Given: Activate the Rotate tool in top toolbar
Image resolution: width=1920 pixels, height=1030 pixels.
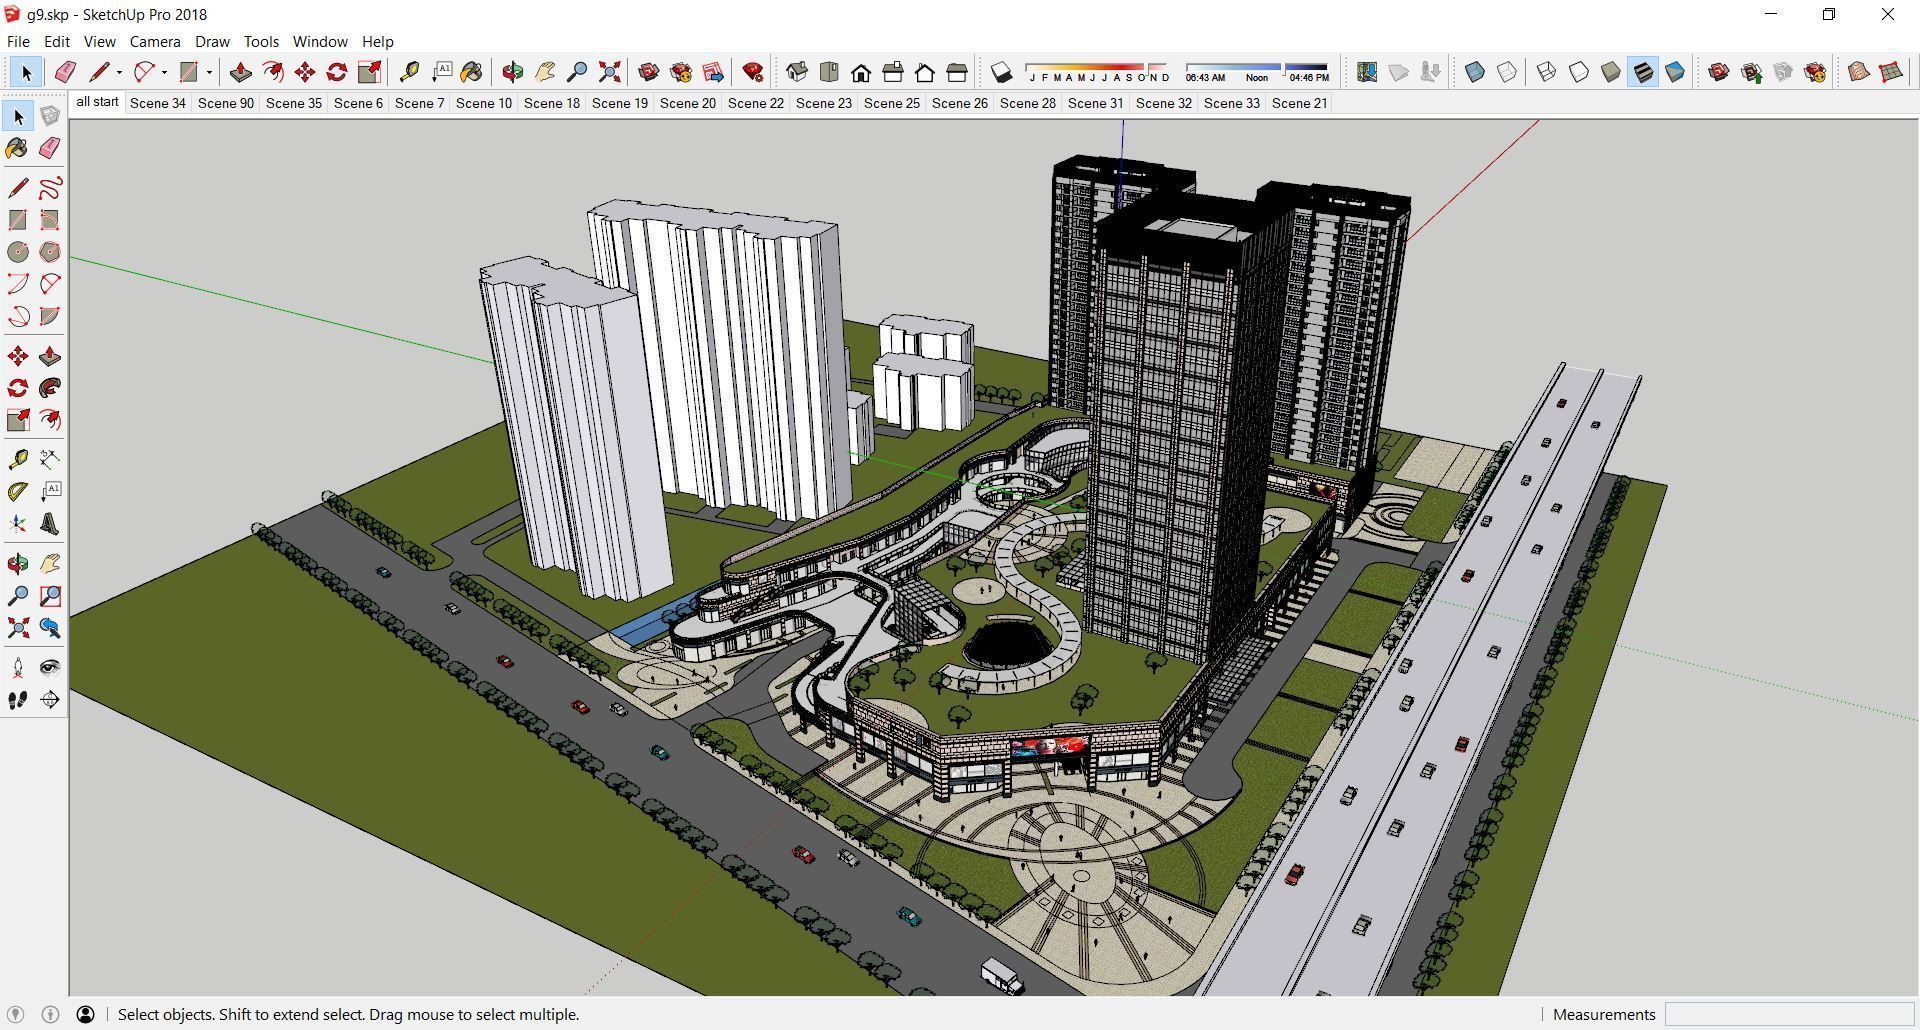Looking at the screenshot, I should point(337,72).
